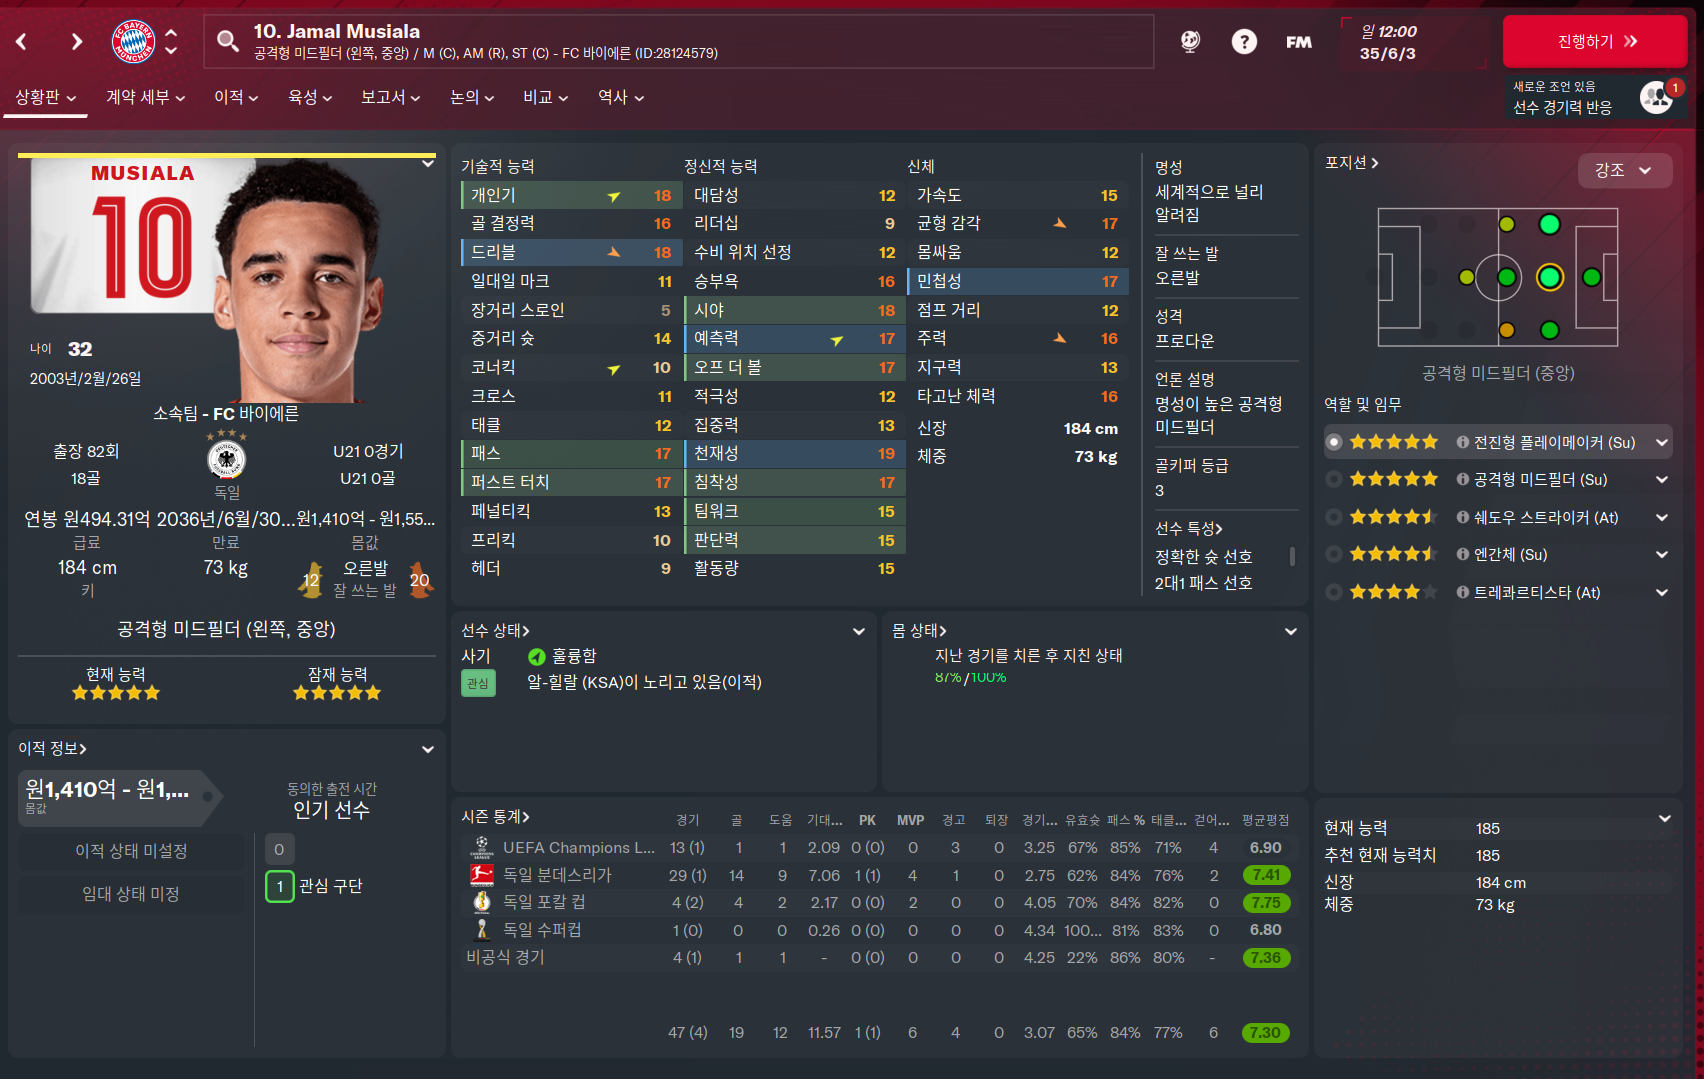Open the 계약 세부 menu
The width and height of the screenshot is (1704, 1079).
146,97
